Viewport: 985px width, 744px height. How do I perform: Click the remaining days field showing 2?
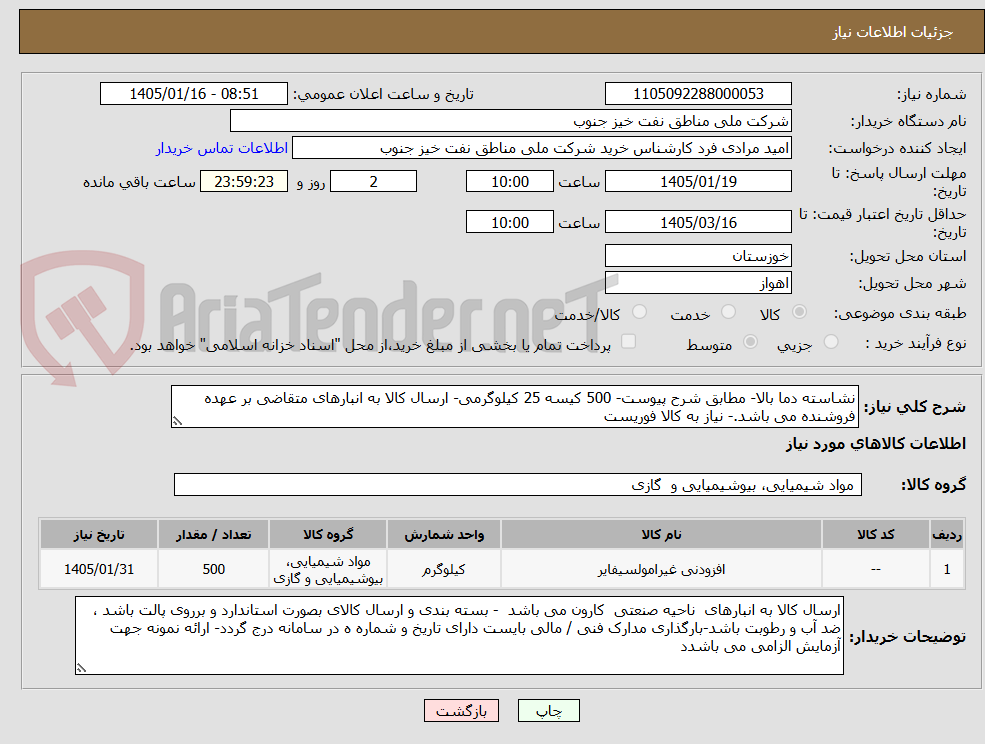coord(373,182)
